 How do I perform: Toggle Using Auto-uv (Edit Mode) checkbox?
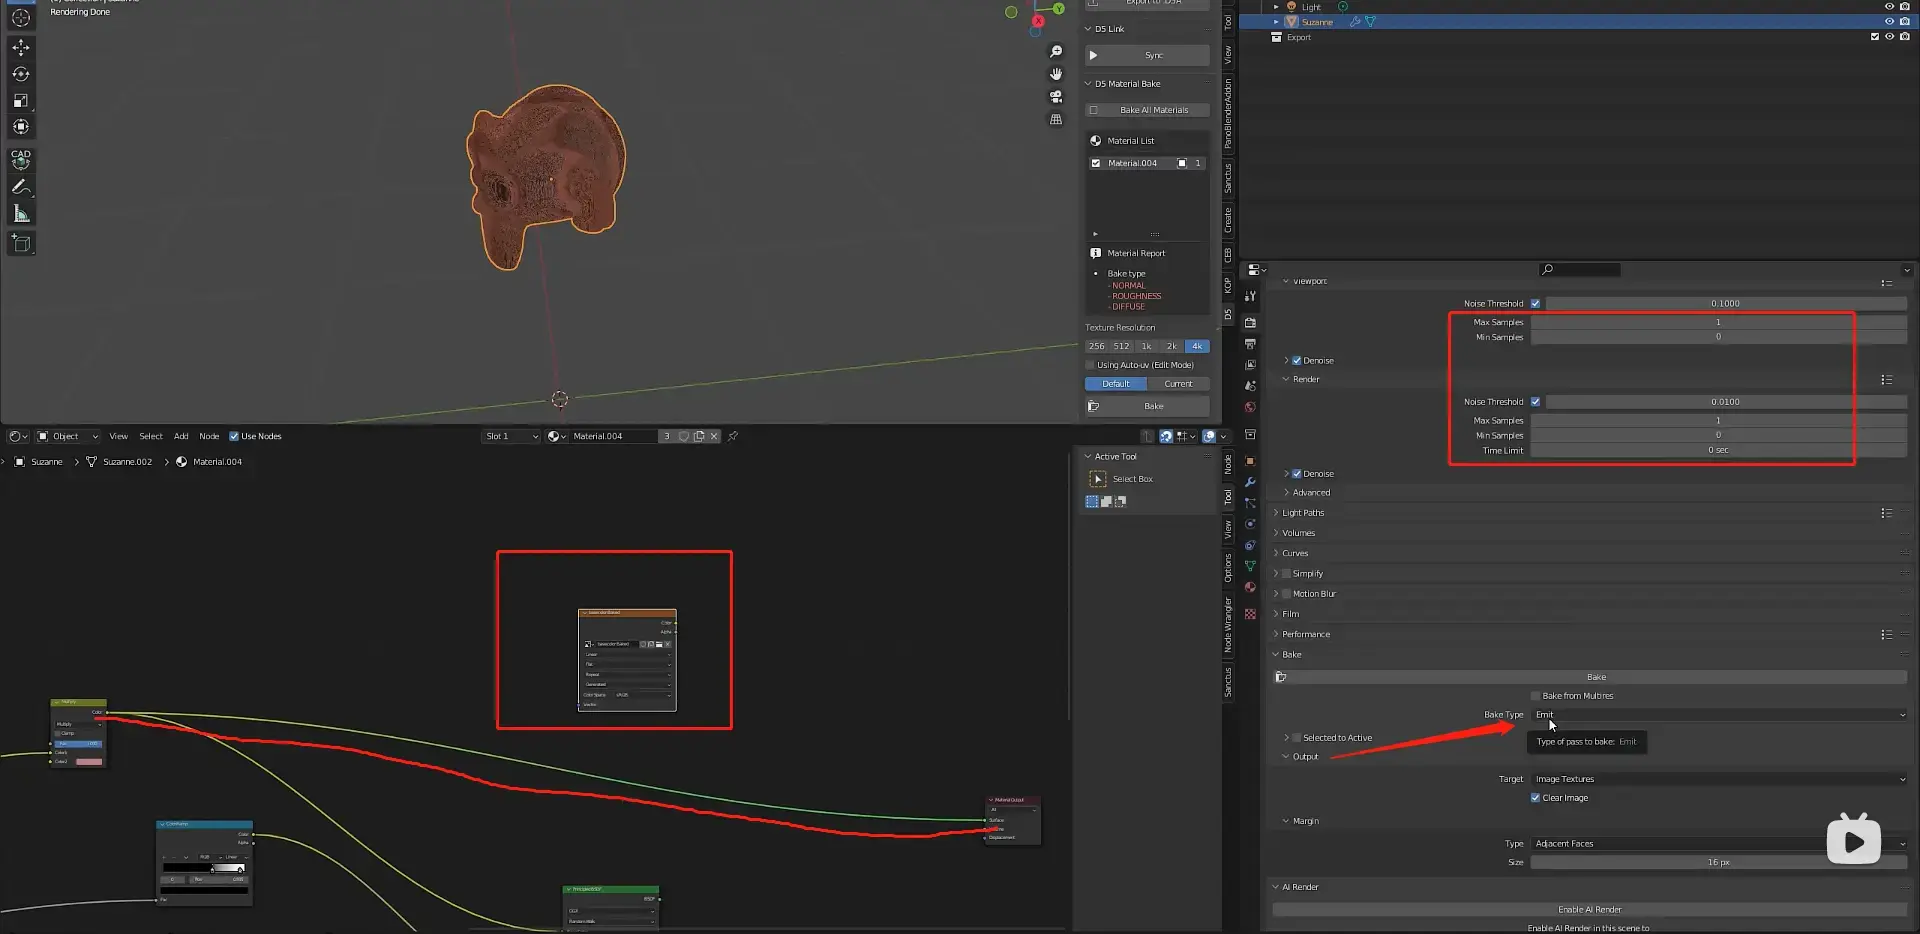[x=1090, y=365]
